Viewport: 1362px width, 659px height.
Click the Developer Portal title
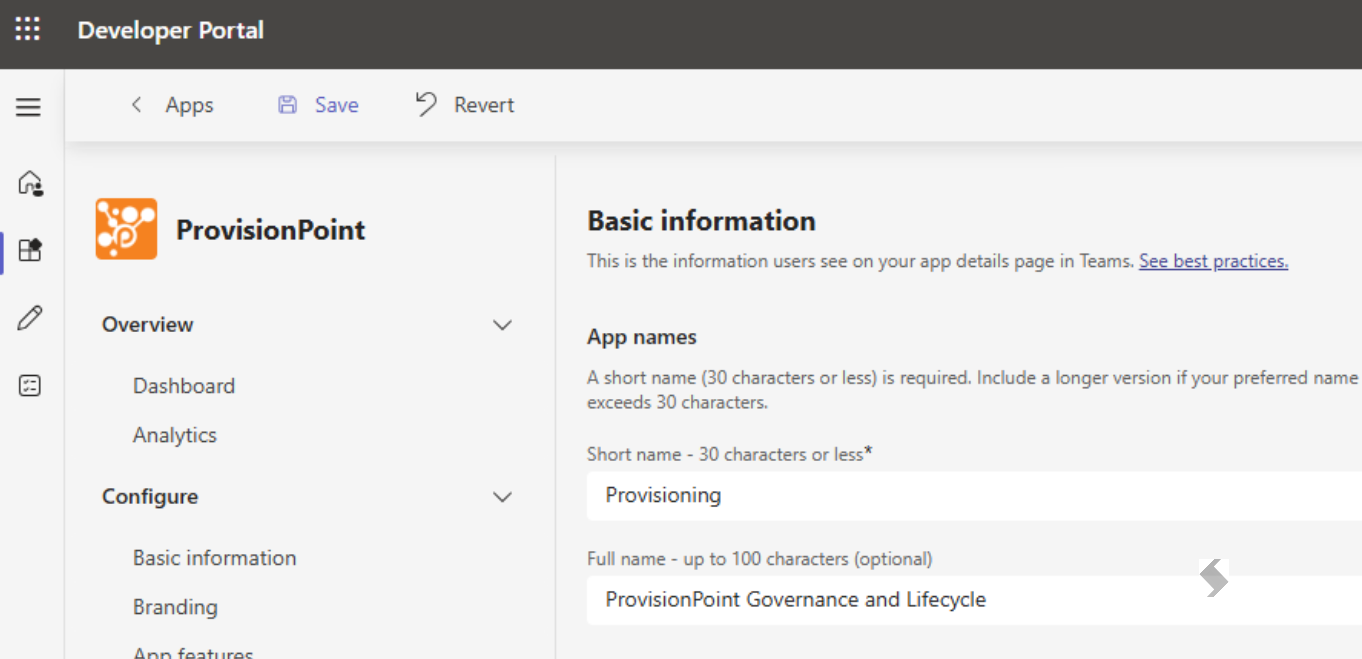point(171,30)
